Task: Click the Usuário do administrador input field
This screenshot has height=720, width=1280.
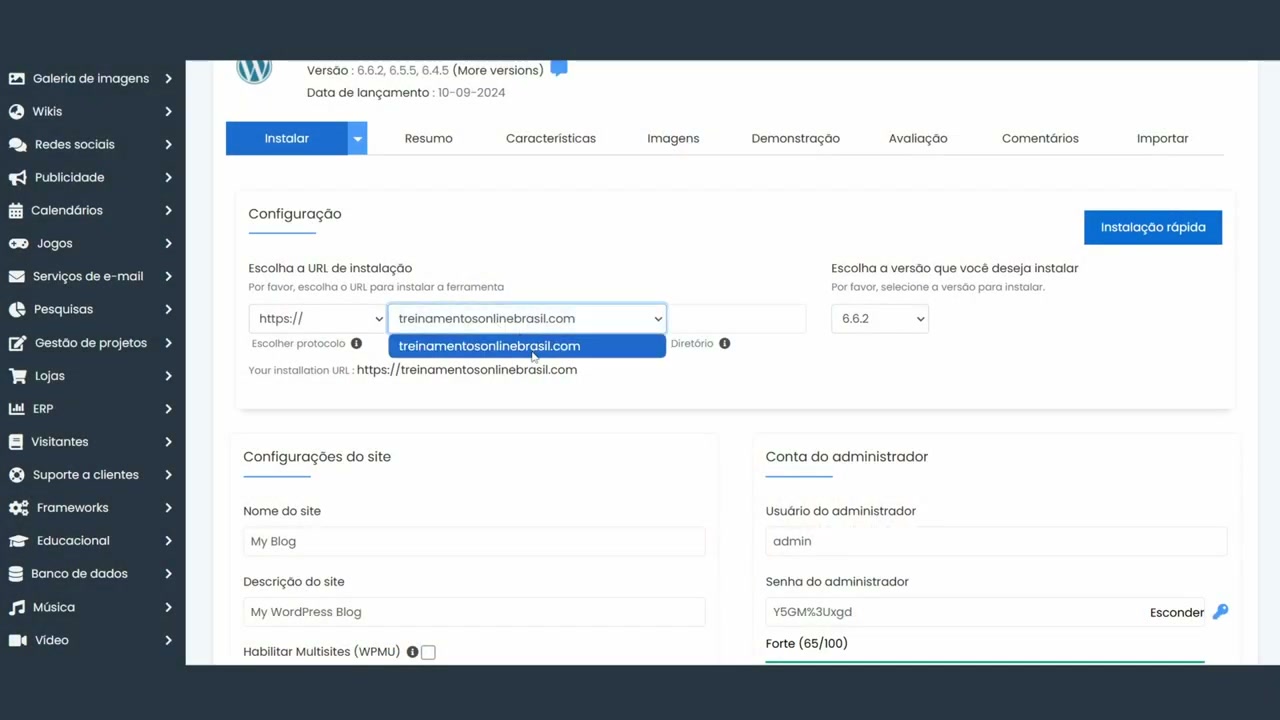Action: pyautogui.click(x=996, y=542)
